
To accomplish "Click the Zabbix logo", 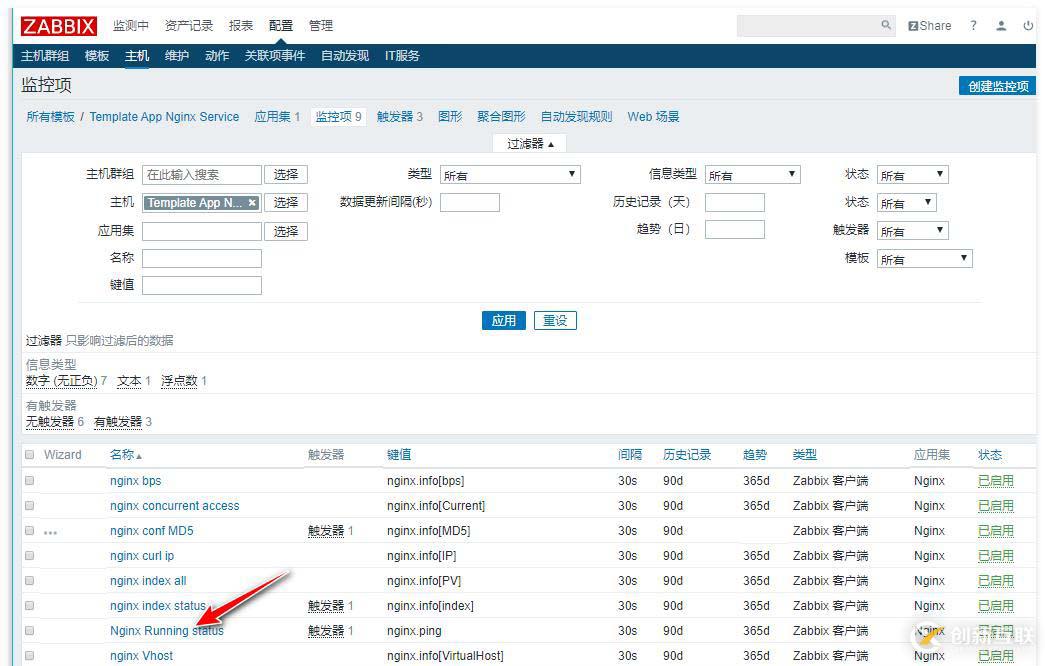I will [x=59, y=26].
